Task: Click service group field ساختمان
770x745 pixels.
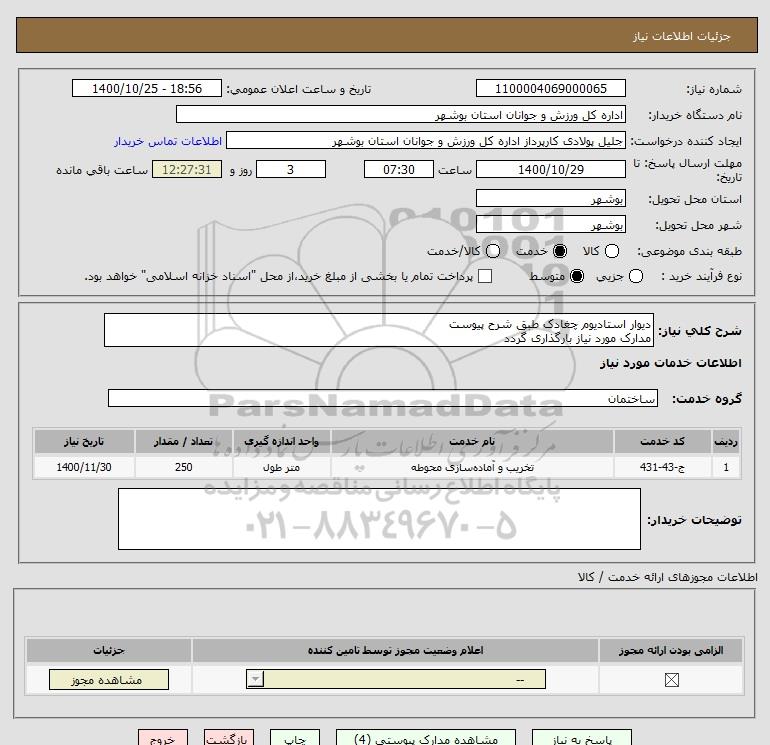Action: pos(383,398)
